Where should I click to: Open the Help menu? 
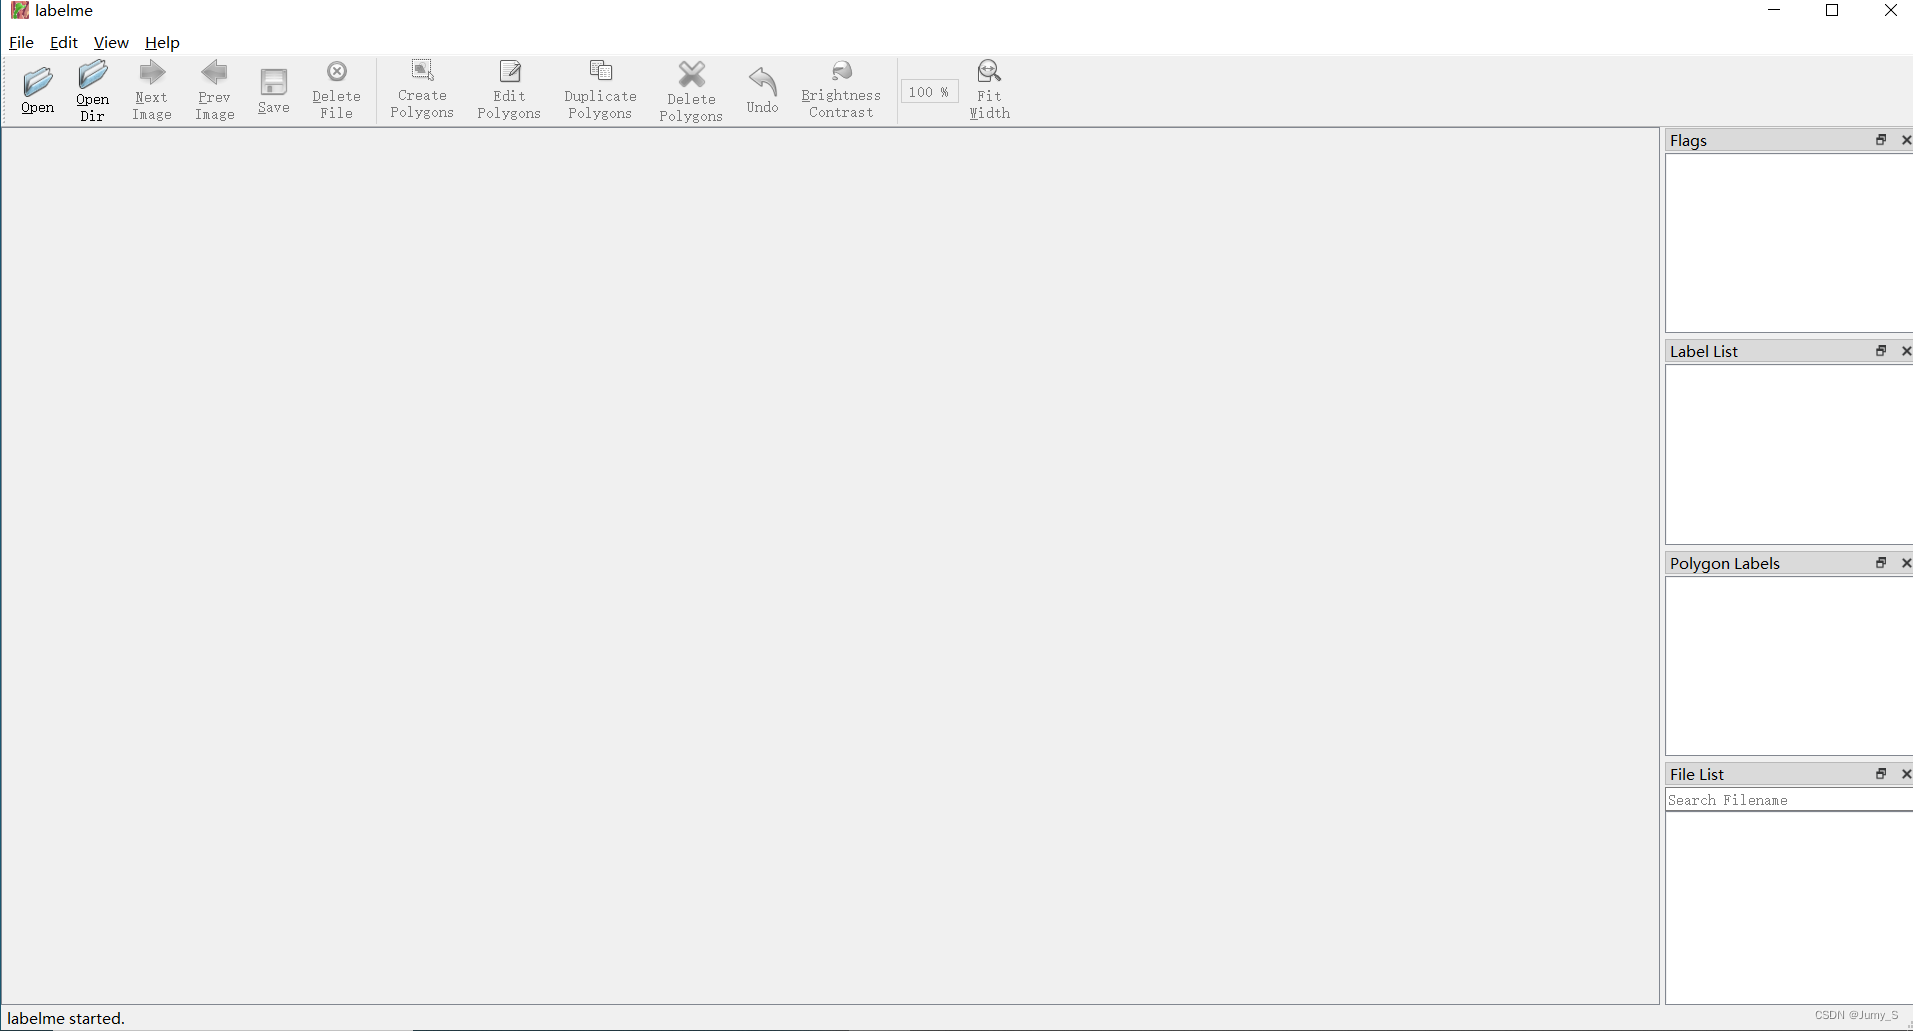coord(162,42)
